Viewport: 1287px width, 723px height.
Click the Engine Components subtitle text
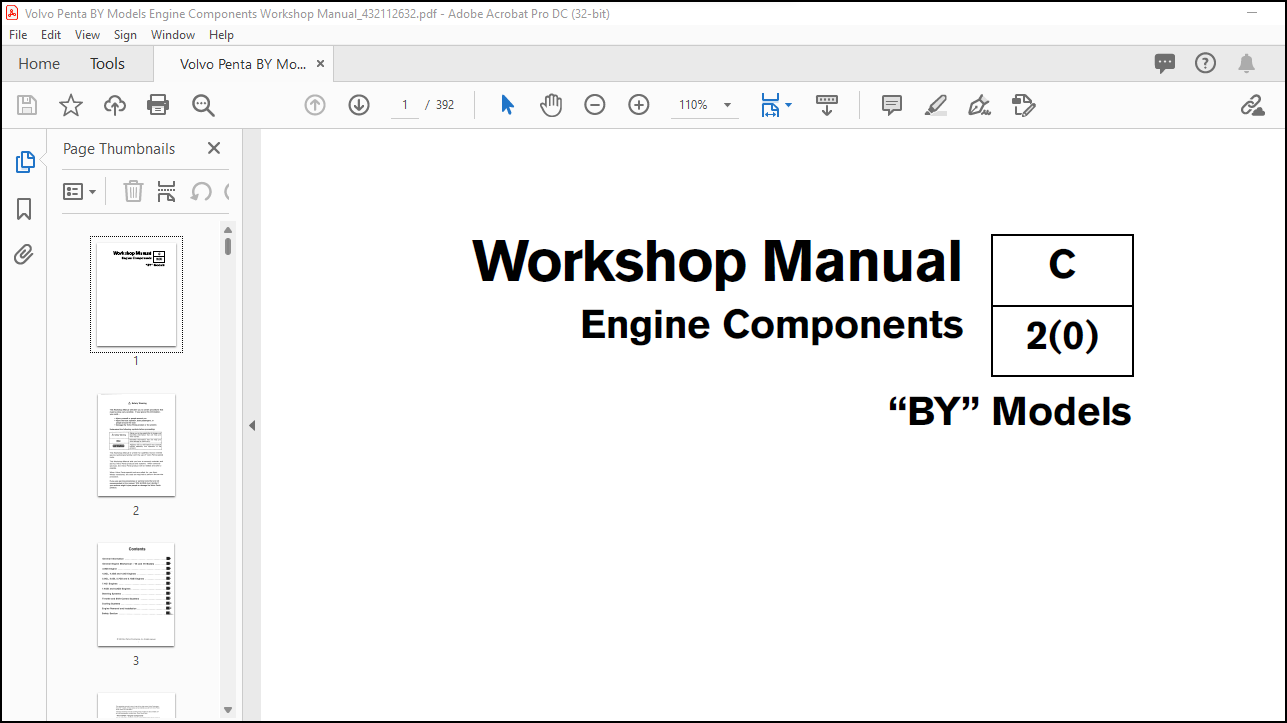[x=772, y=324]
